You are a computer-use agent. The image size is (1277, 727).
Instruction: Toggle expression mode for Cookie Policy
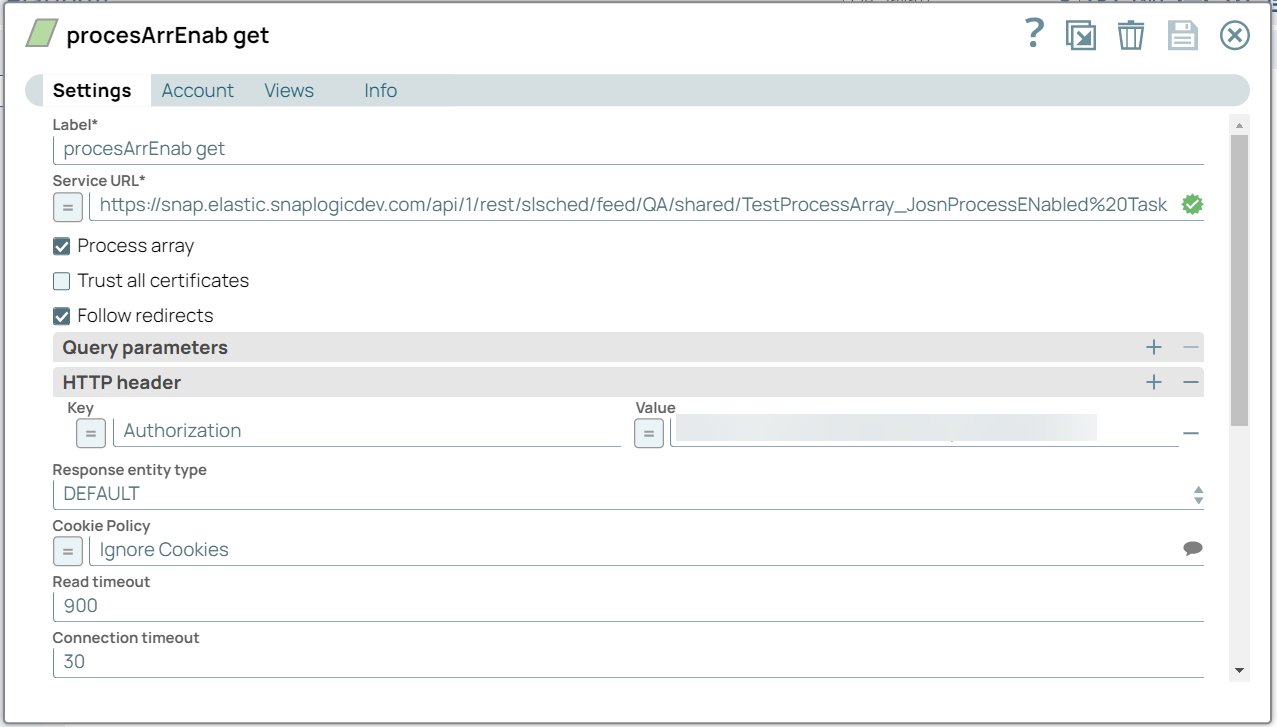[x=67, y=551]
